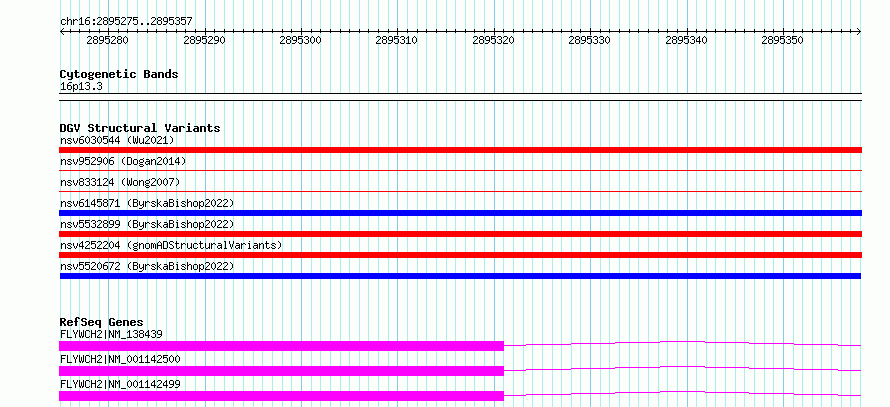The image size is (890, 407).
Task: Click the red bar for nsv6030544
Action: 460,150
